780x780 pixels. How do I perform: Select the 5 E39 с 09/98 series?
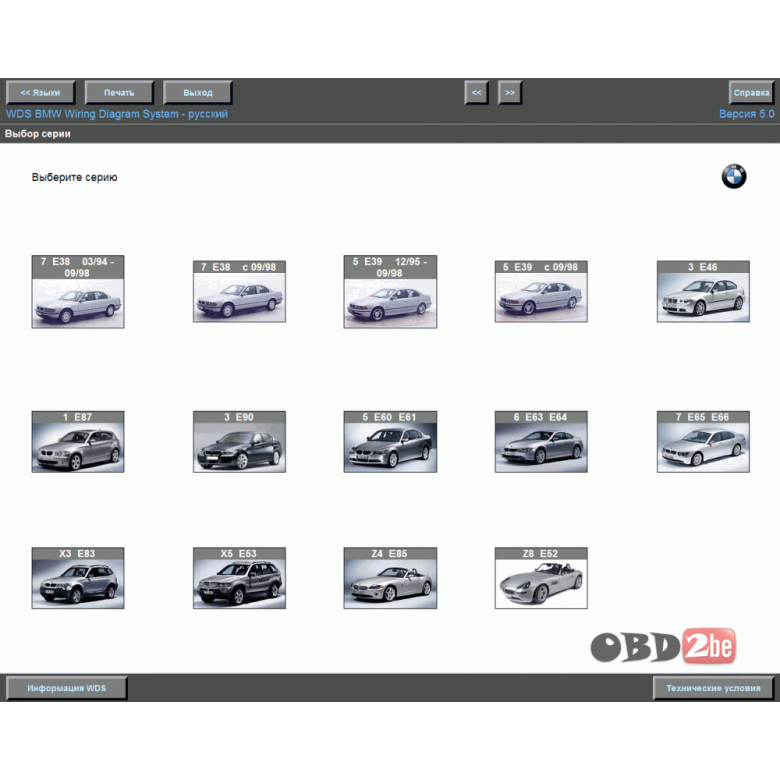[x=541, y=292]
